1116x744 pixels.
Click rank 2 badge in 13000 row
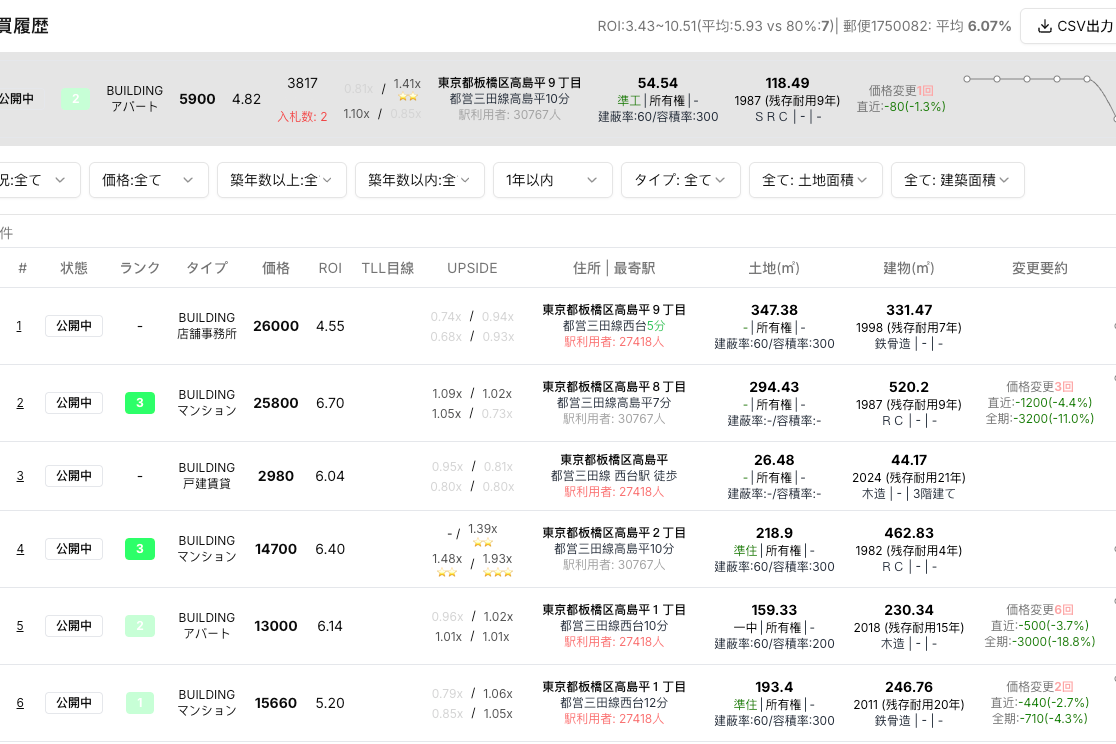click(x=140, y=626)
